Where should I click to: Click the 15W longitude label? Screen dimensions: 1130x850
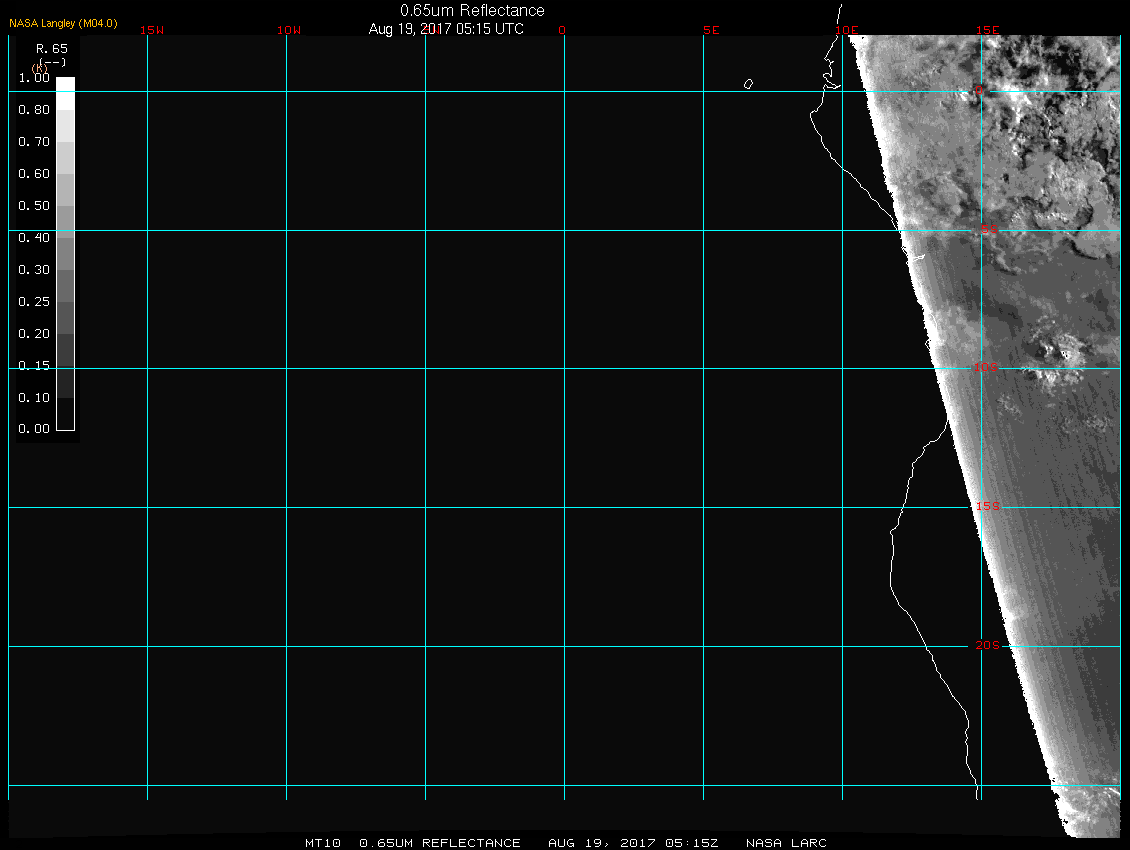152,30
